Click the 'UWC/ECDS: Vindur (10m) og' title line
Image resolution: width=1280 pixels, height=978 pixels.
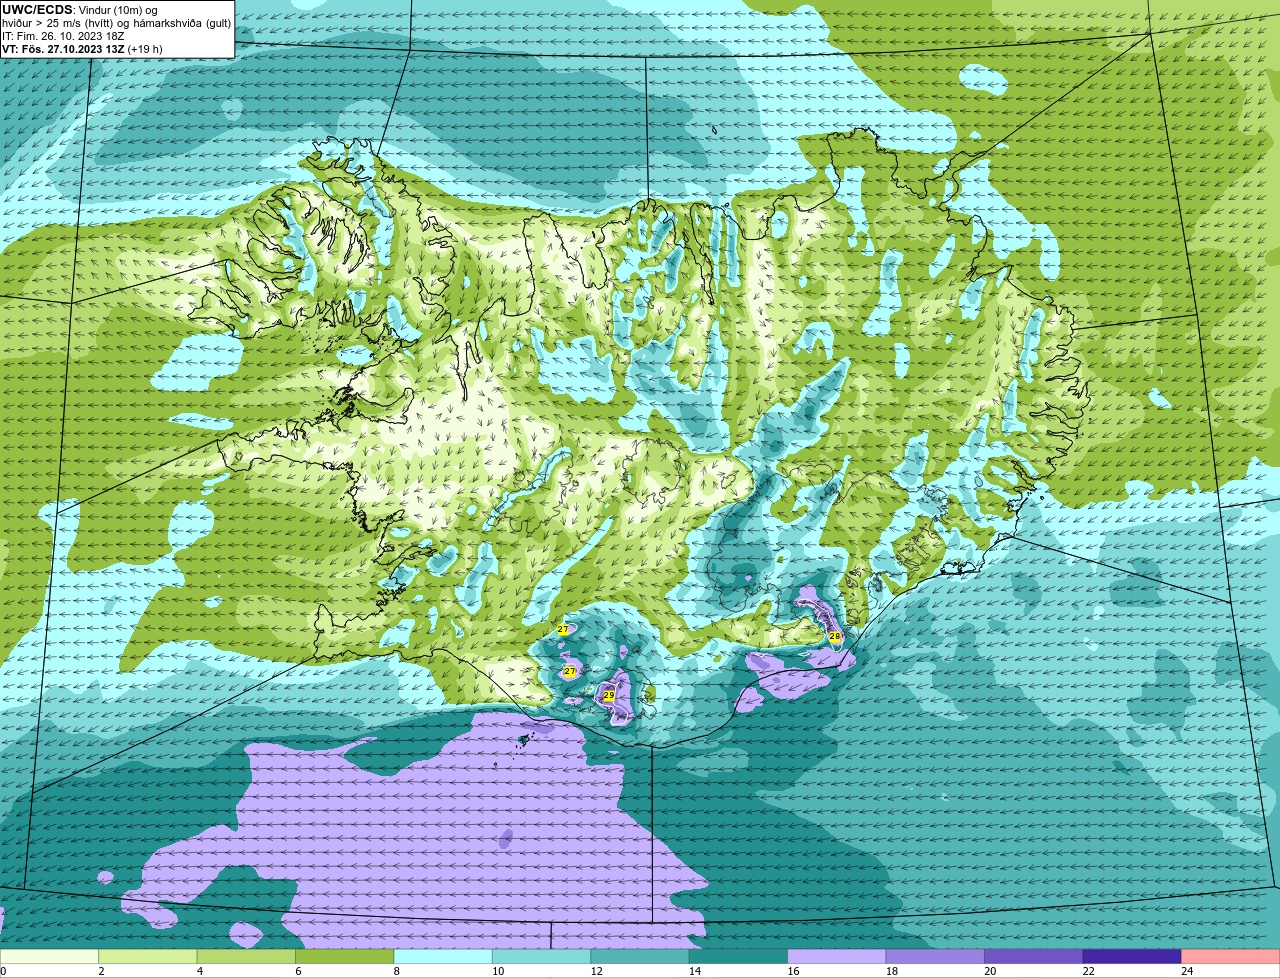80,10
